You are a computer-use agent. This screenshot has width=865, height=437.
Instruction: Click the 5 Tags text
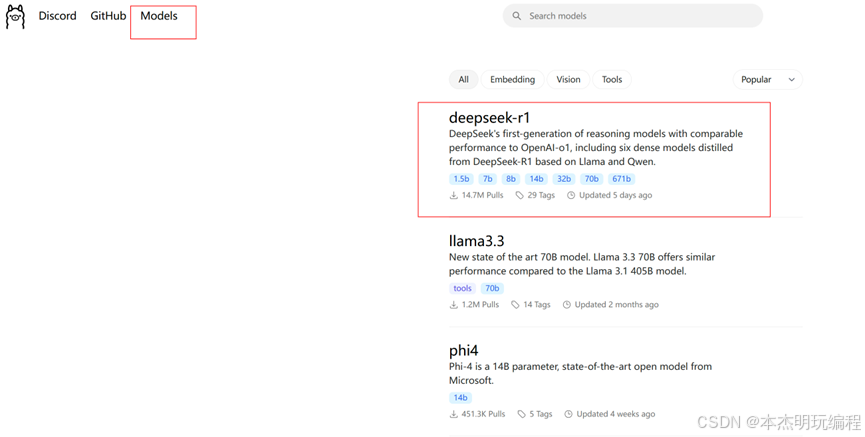[x=541, y=414]
